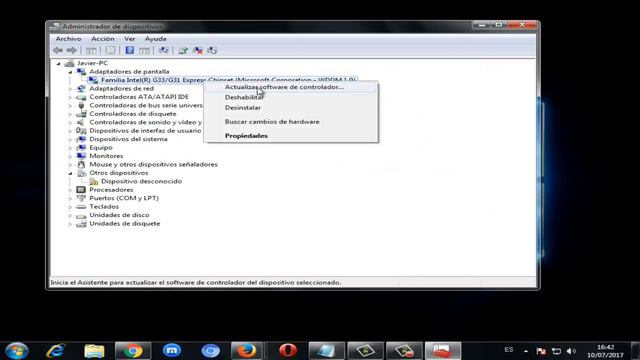Click the Dispositivo desconocido warning icon
Screen dimensions: 640x360
(94, 181)
